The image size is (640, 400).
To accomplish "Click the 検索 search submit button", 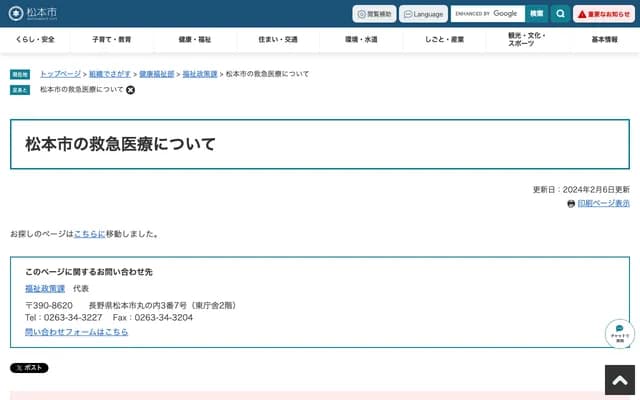I will 536,13.
